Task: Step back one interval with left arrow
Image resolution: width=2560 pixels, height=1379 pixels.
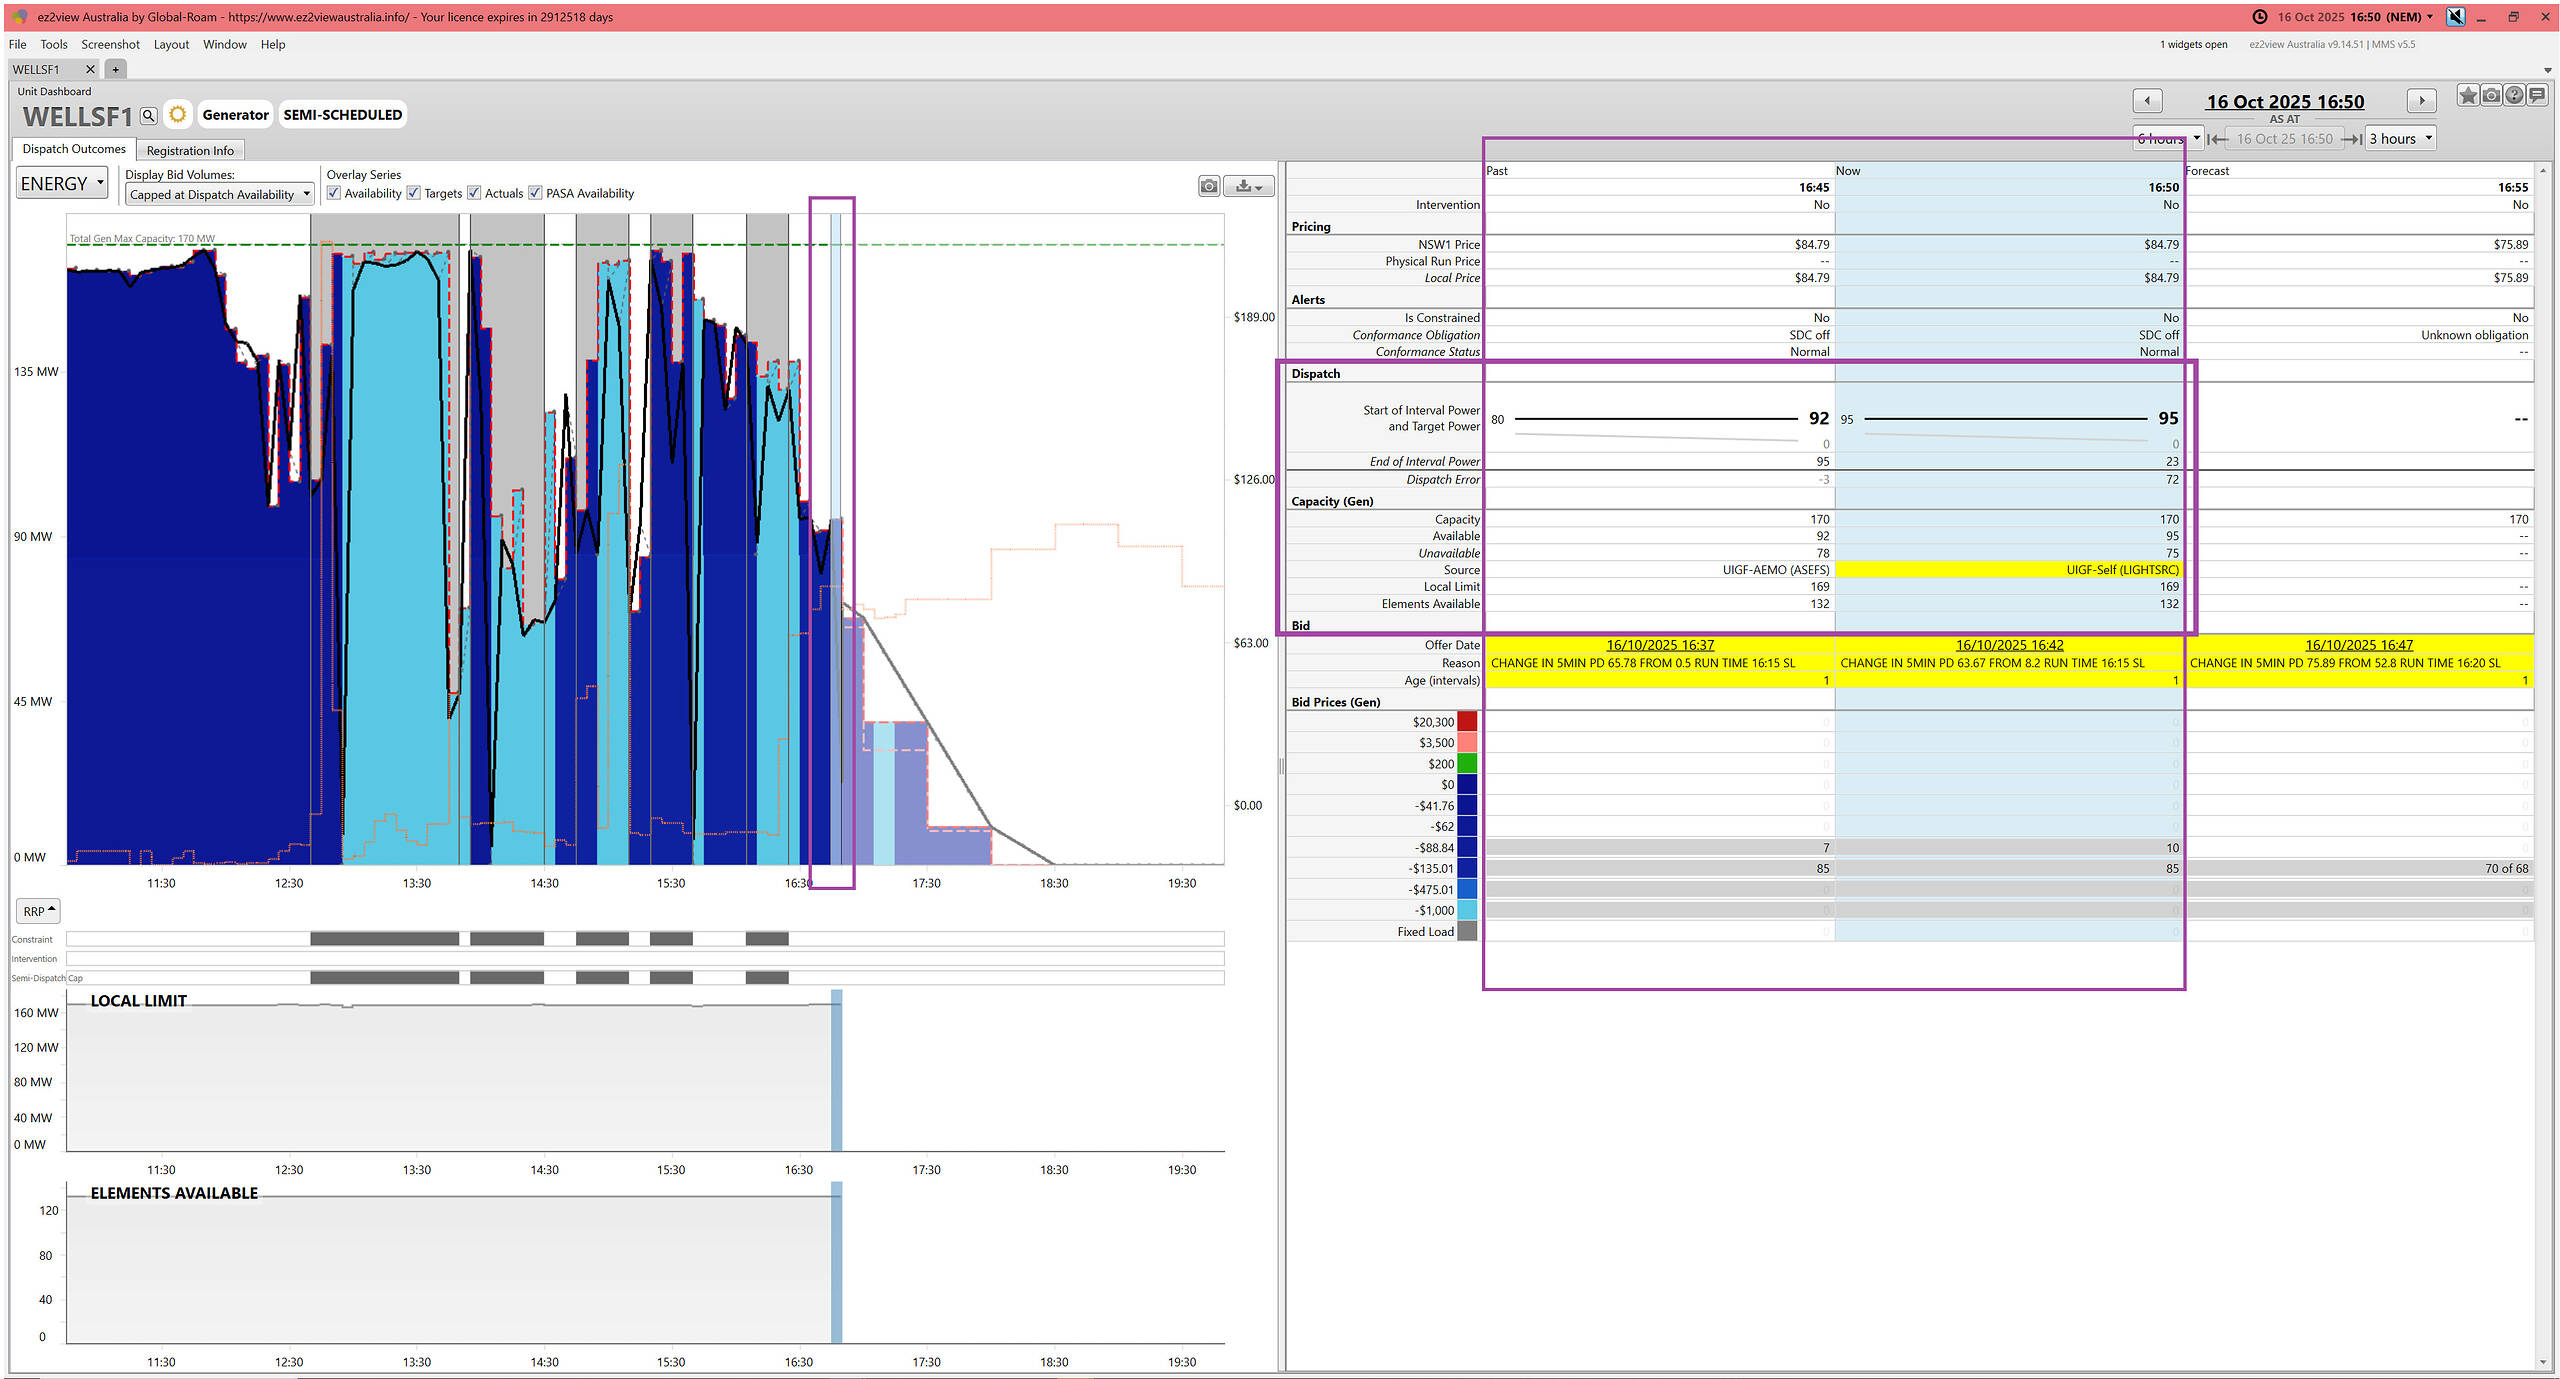Action: (2147, 101)
